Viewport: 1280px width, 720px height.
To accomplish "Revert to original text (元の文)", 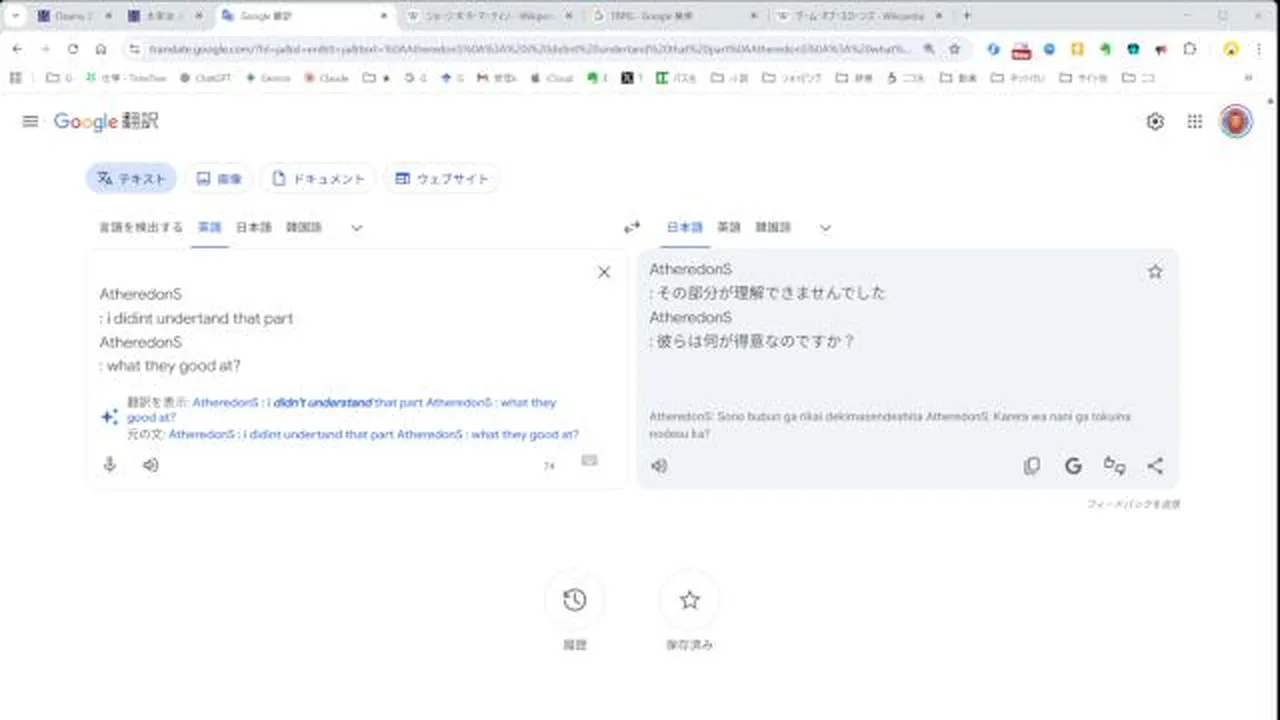I will pos(373,435).
